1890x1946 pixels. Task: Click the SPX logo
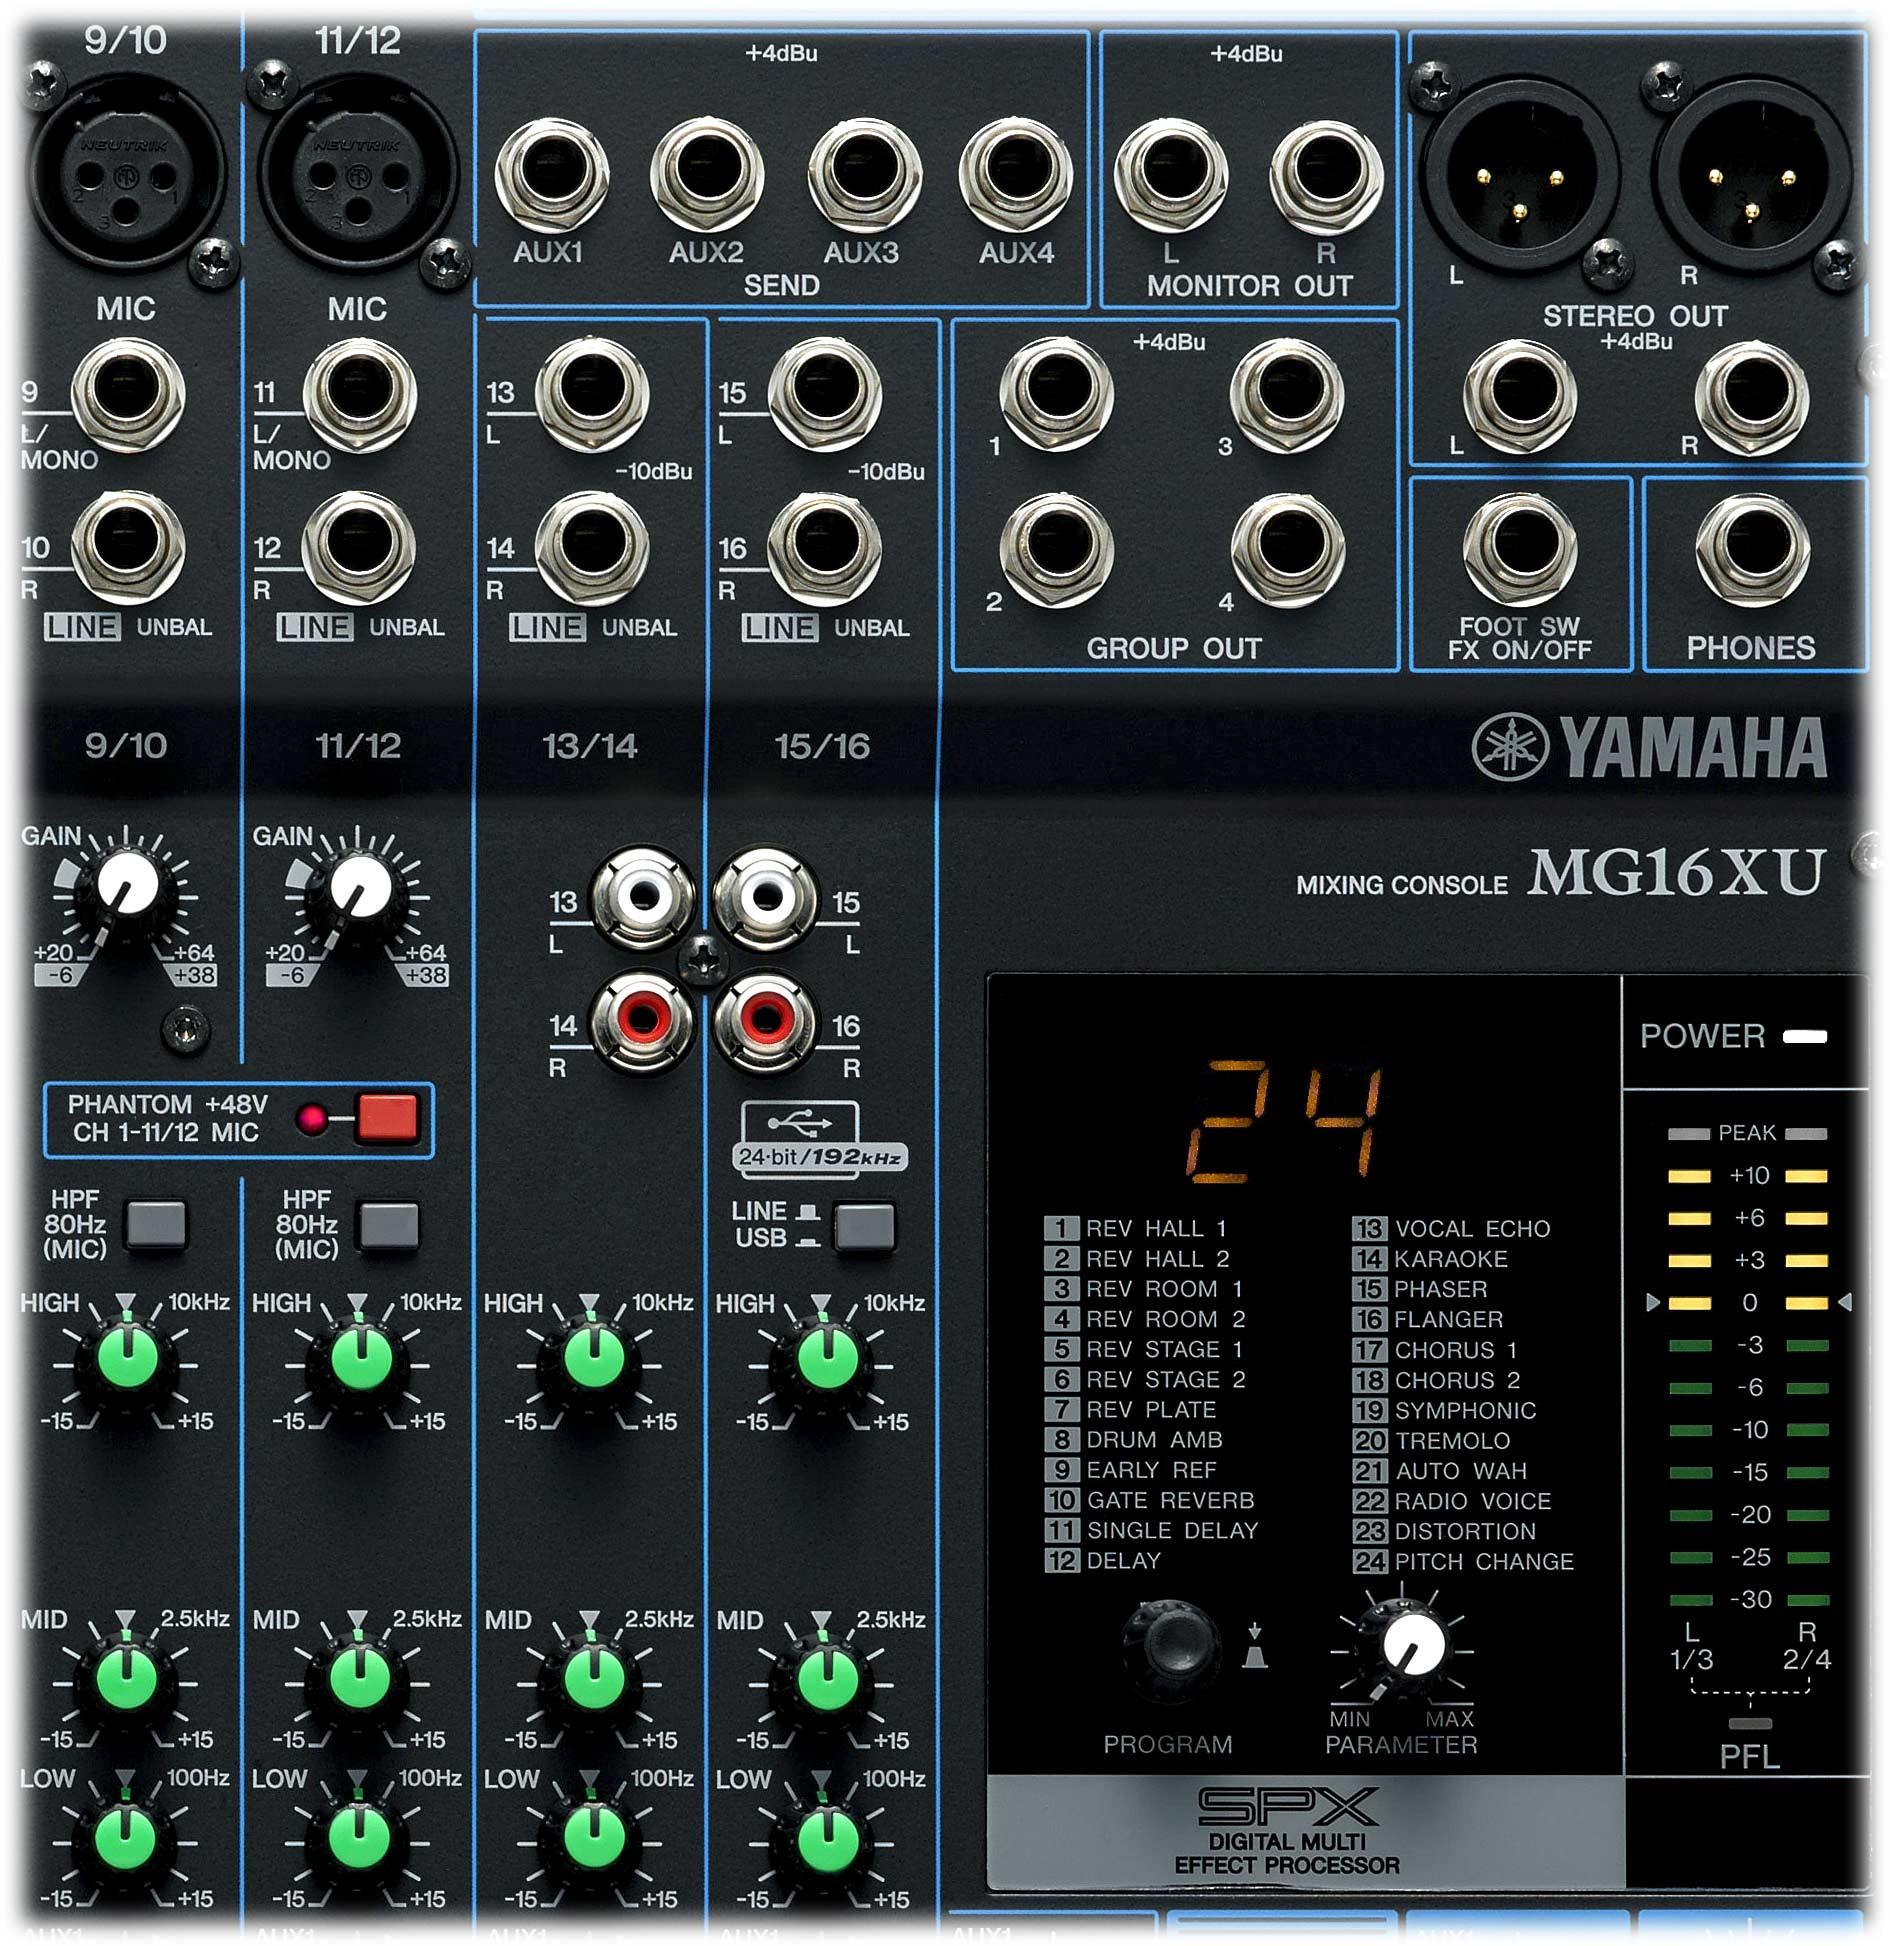tap(1287, 1806)
